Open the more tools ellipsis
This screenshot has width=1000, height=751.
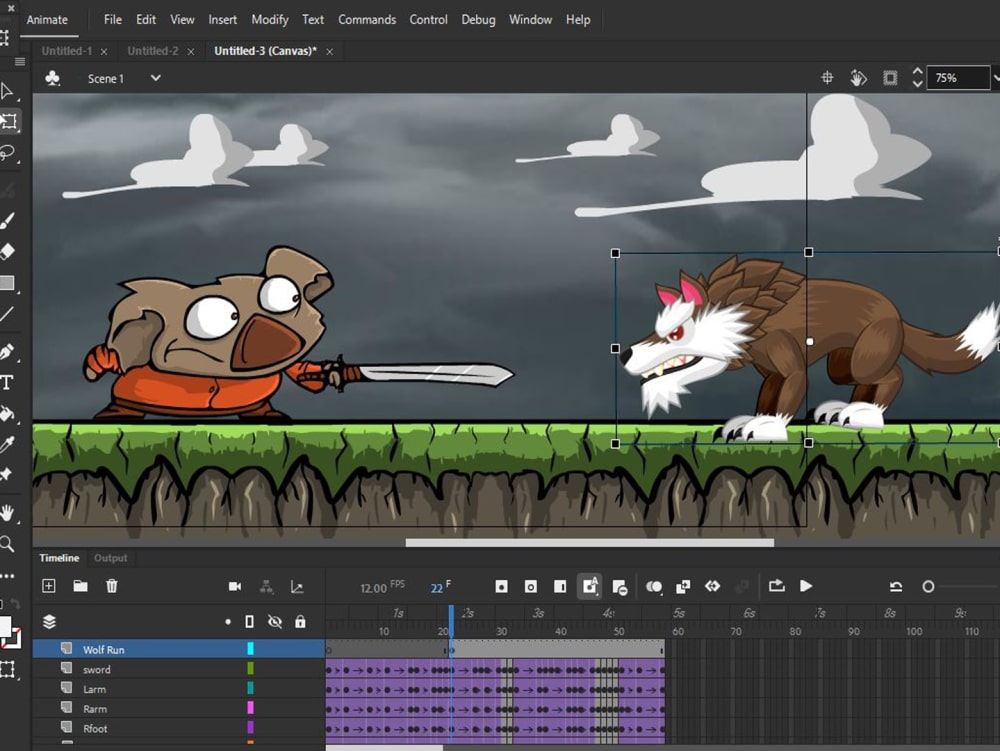tap(8, 576)
